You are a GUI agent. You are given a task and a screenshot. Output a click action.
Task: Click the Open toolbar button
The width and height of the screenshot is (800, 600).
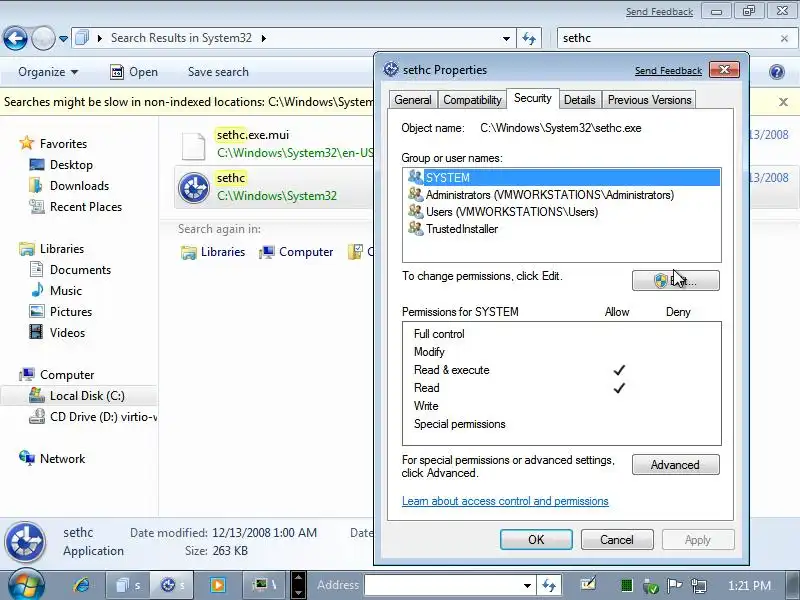[134, 72]
